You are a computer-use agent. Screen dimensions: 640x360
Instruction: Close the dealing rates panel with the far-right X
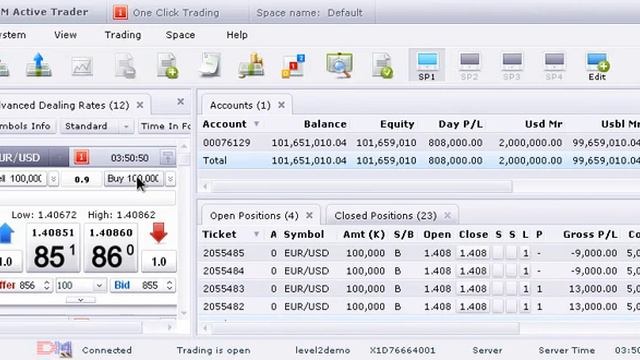pyautogui.click(x=180, y=102)
